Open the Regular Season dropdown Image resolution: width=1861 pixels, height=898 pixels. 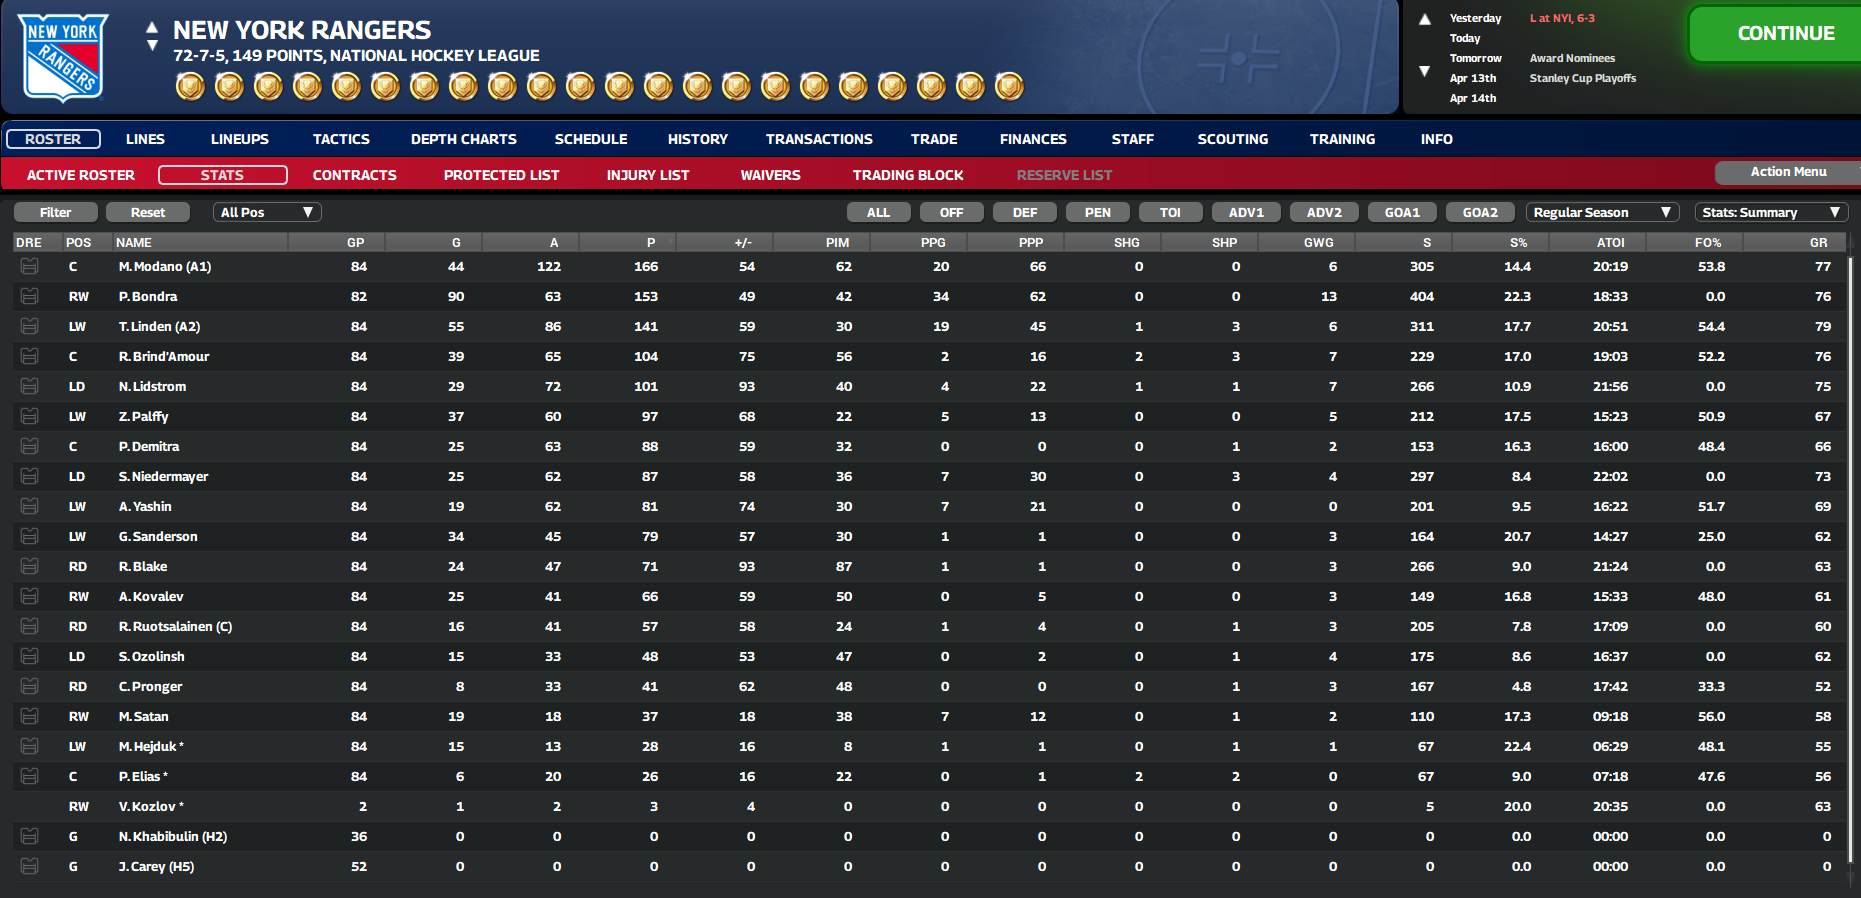point(1602,212)
